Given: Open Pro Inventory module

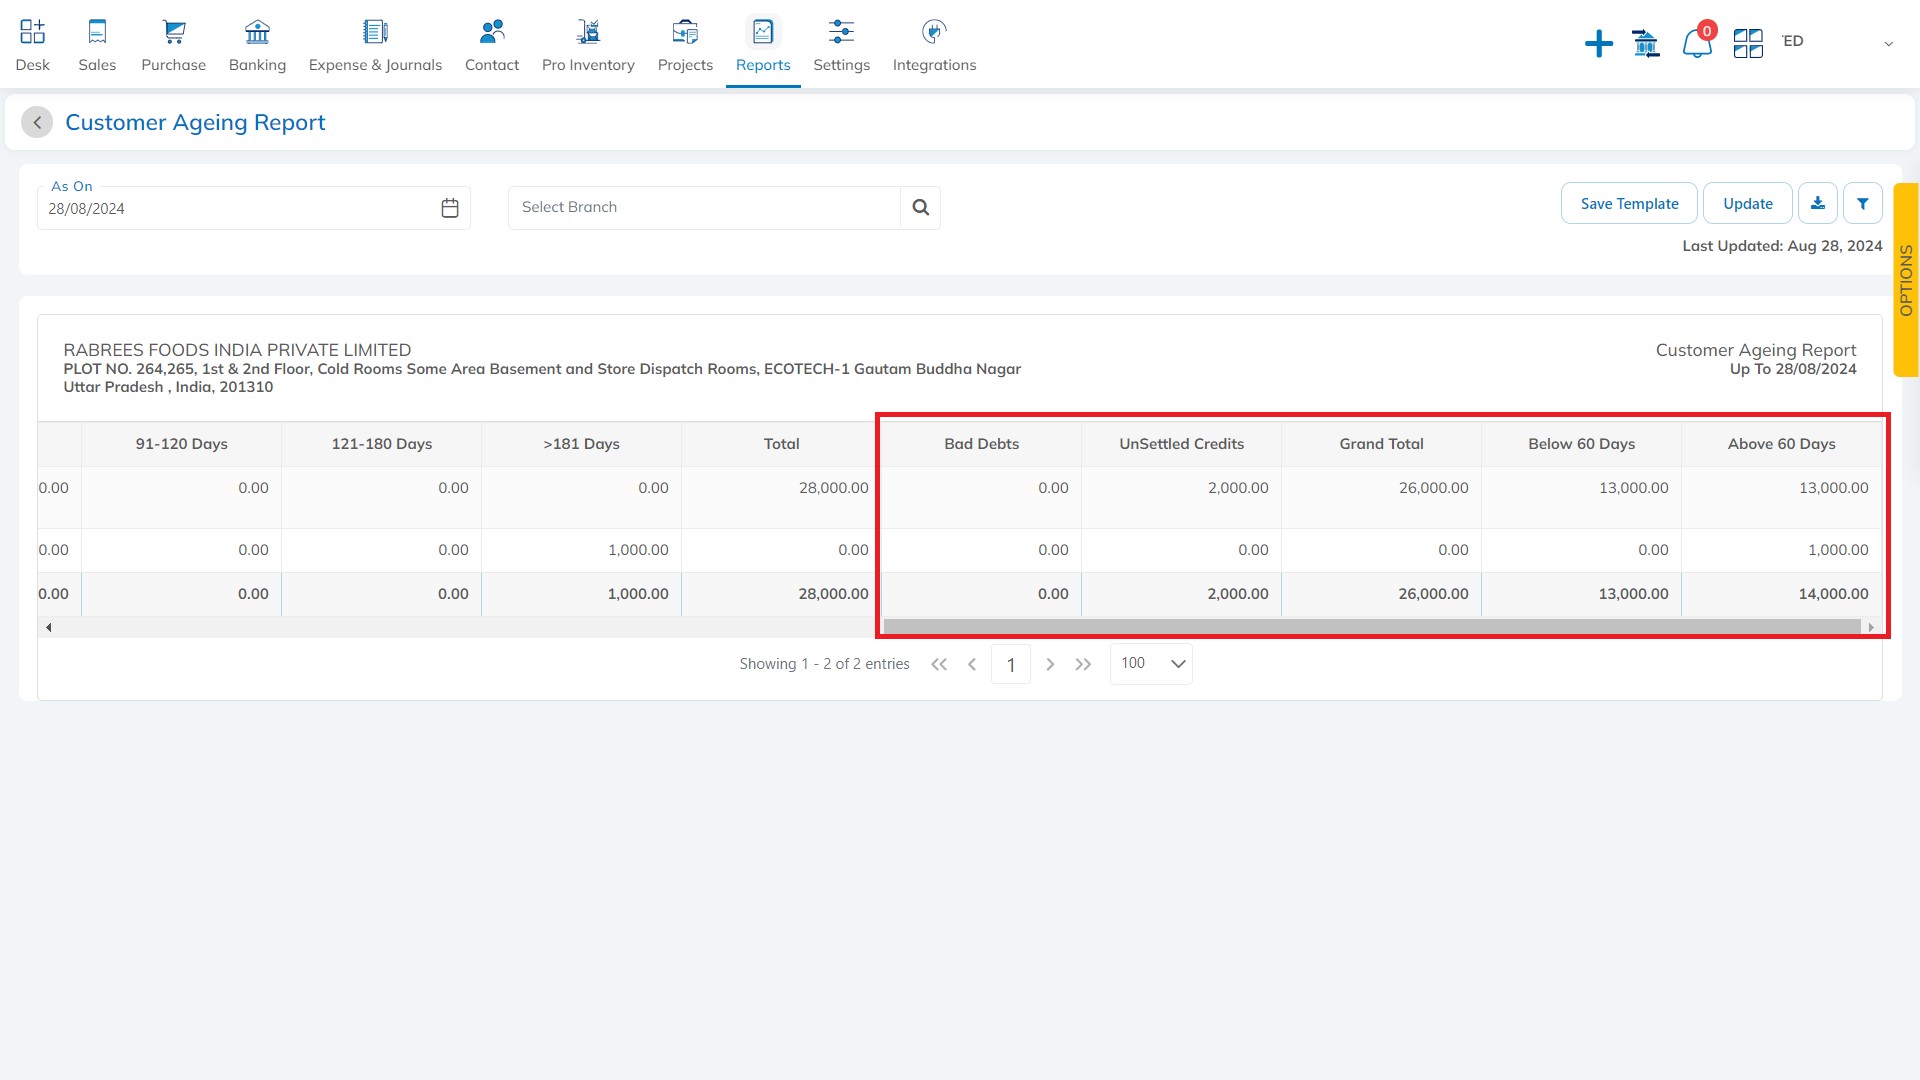Looking at the screenshot, I should [x=588, y=45].
